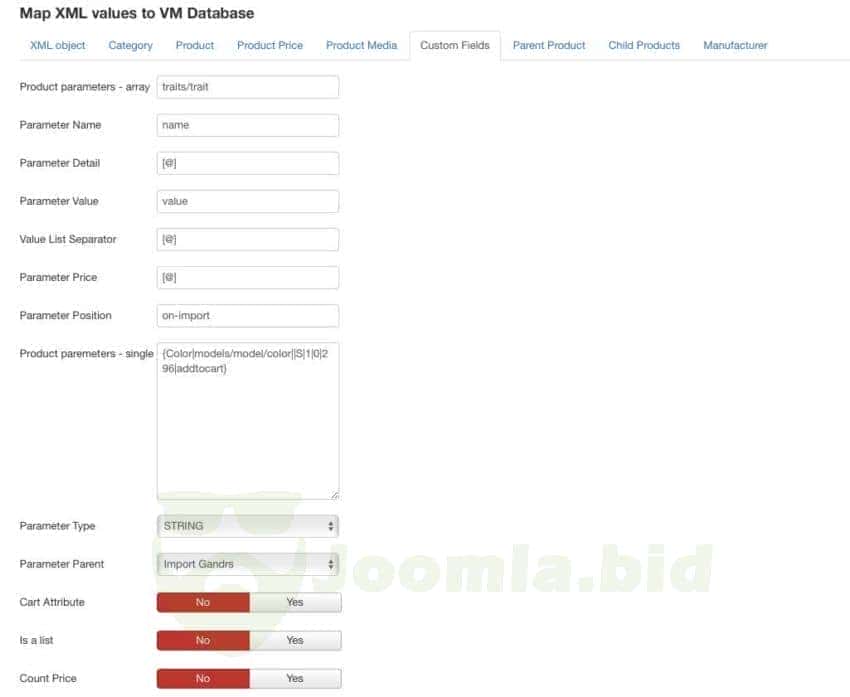850x697 pixels.
Task: Set Cart Attribute to Yes
Action: point(295,602)
